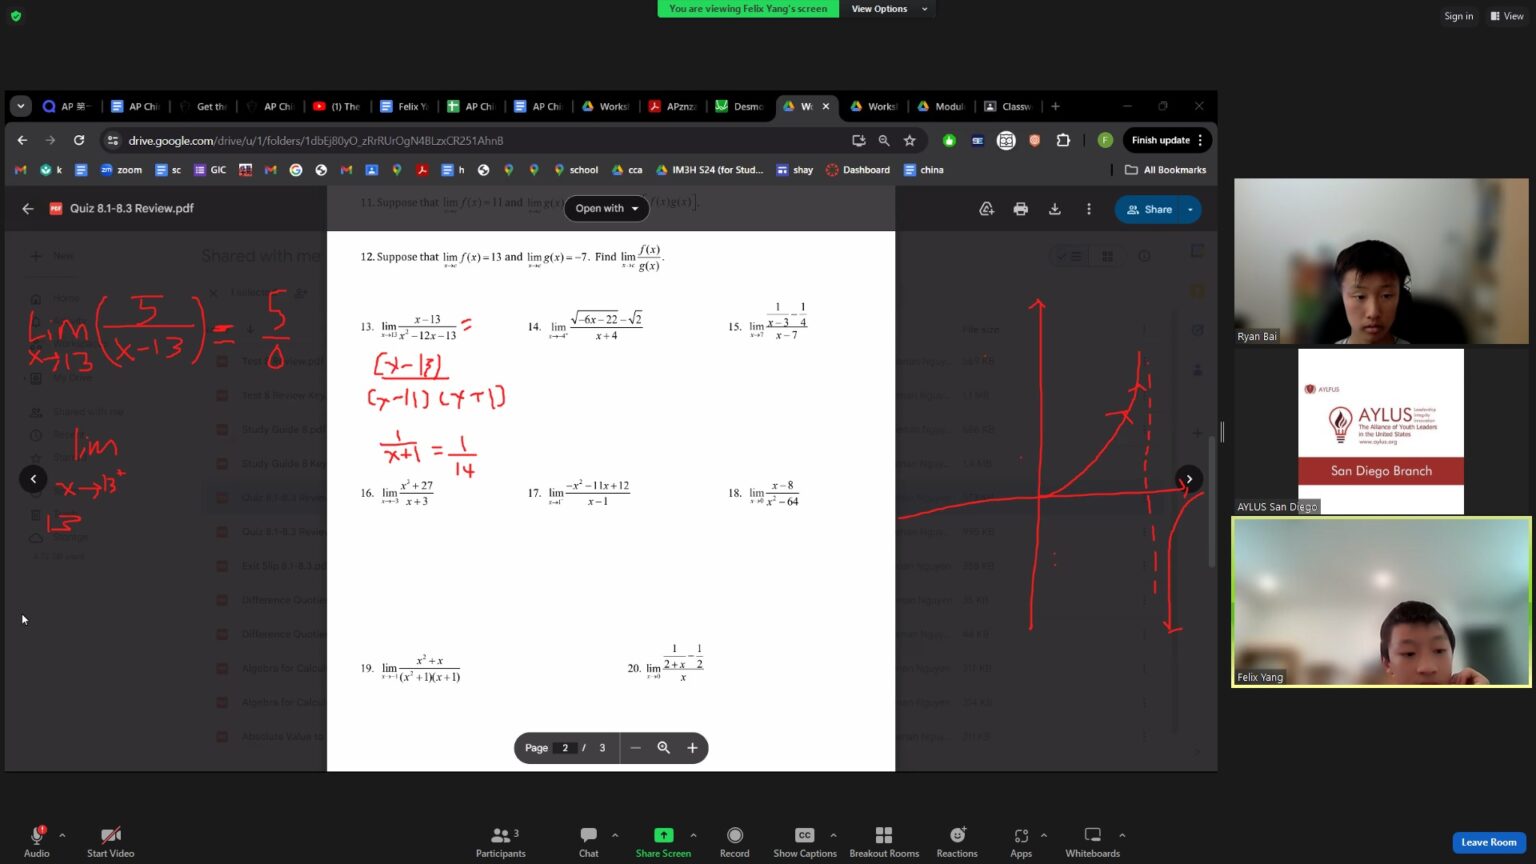1536x864 pixels.
Task: Select Ryan Bai's video thumbnail
Action: pyautogui.click(x=1381, y=261)
